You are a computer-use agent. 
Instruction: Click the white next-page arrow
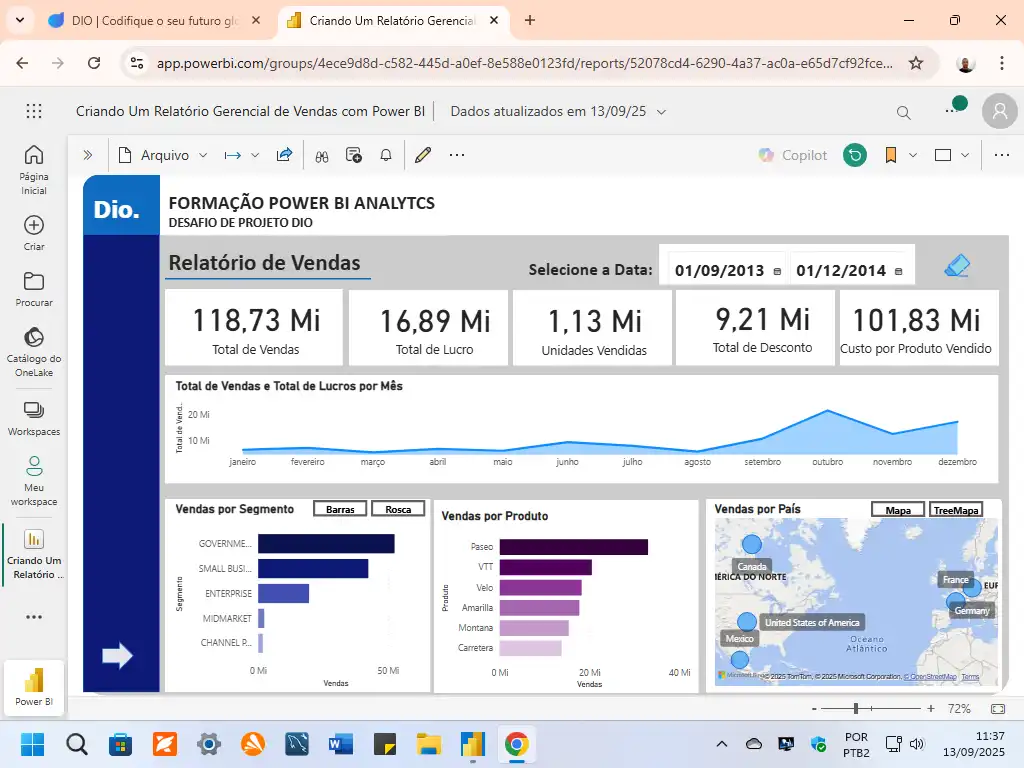(x=118, y=656)
